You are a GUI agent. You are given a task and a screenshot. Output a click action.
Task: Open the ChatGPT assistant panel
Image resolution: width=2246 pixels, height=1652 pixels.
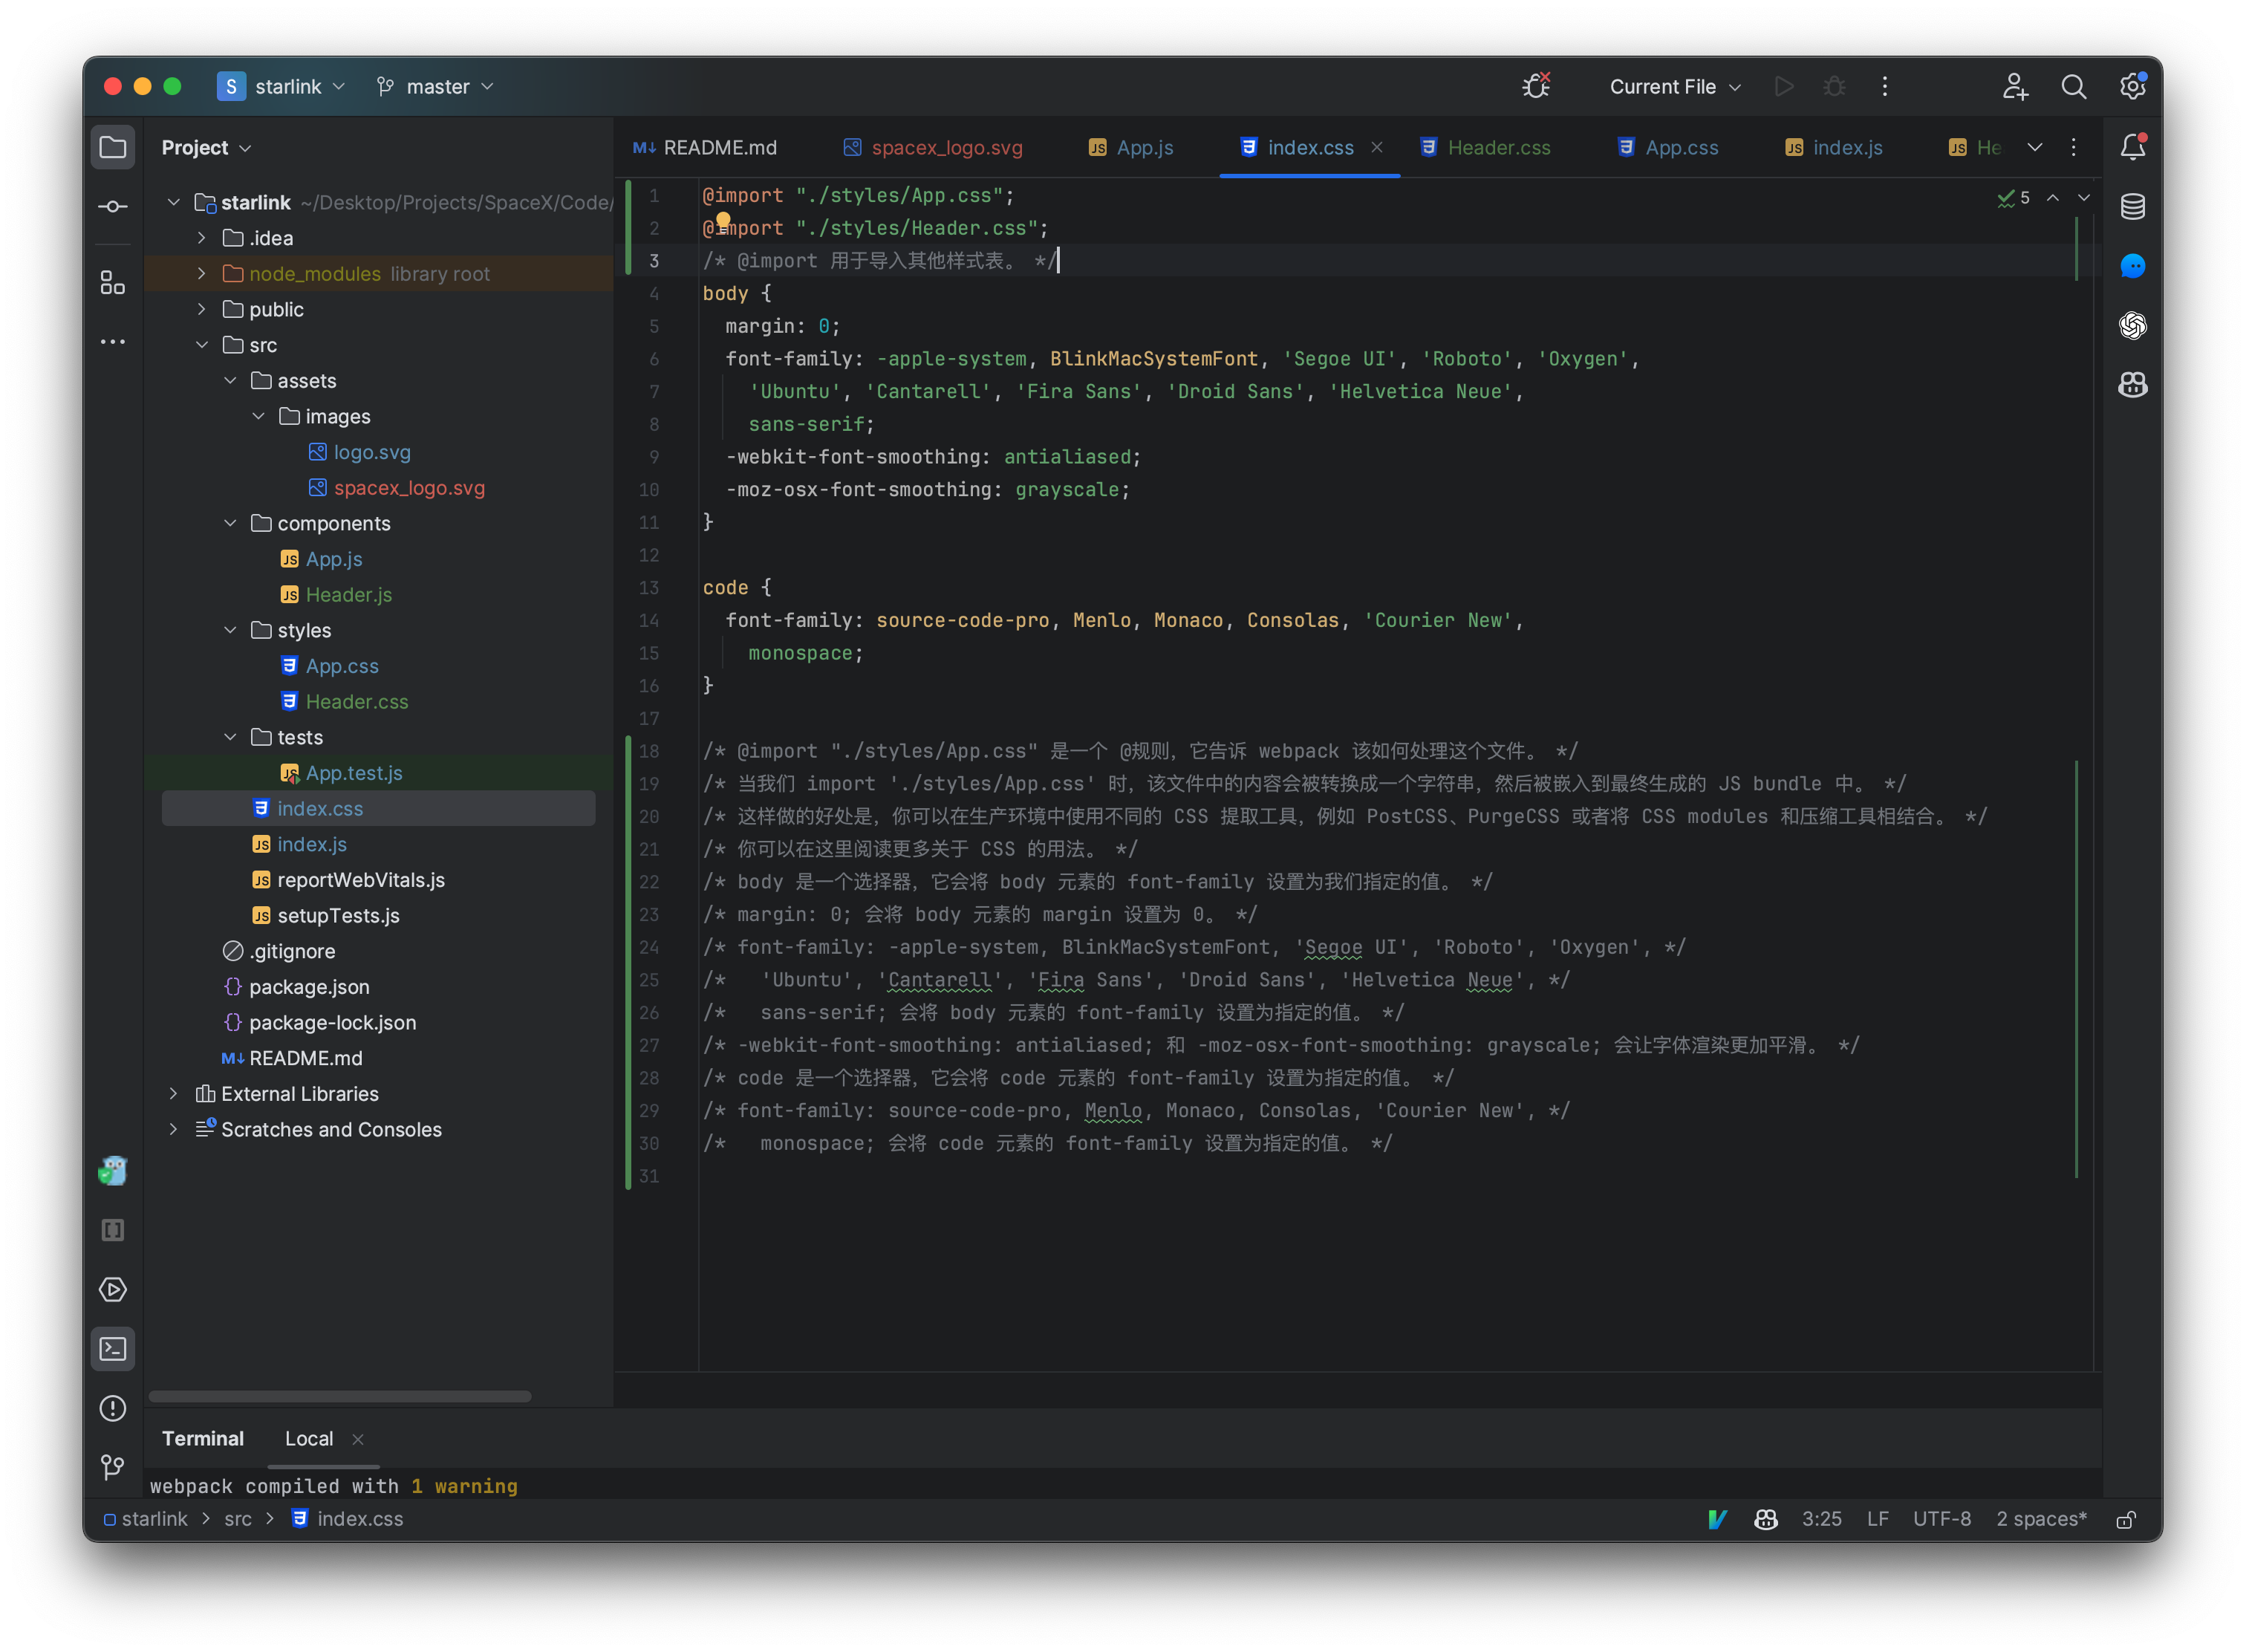pyautogui.click(x=2132, y=325)
